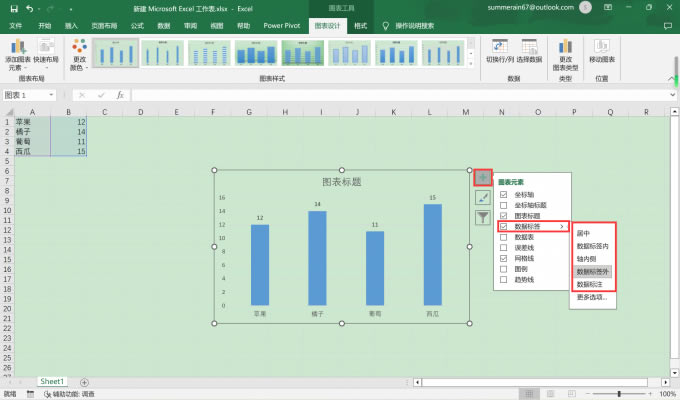Click the insert function fx icon
The height and width of the screenshot is (400, 680).
point(120,95)
